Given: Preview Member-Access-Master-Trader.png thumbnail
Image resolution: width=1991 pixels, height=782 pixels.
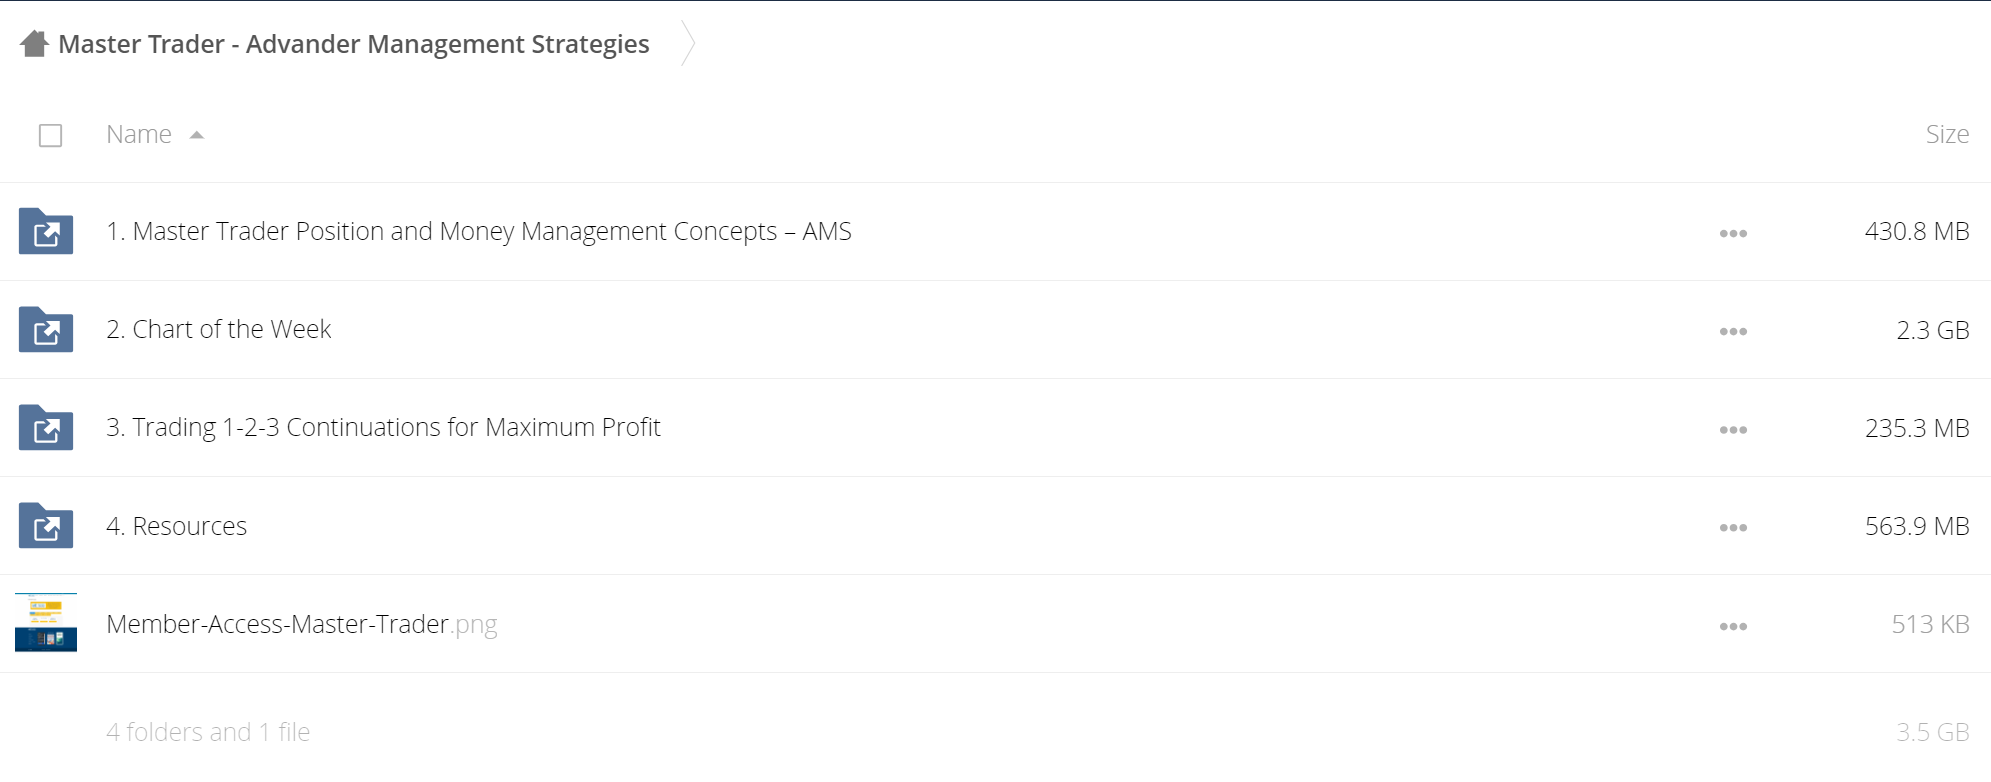Looking at the screenshot, I should coord(46,623).
